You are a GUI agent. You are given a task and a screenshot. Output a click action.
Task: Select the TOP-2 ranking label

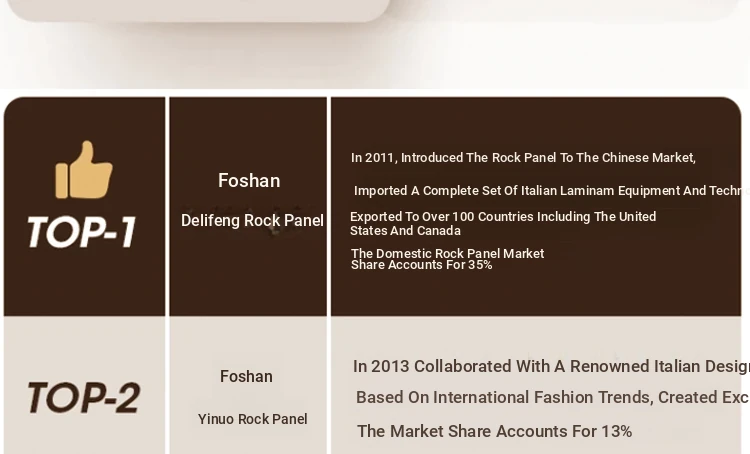[84, 398]
